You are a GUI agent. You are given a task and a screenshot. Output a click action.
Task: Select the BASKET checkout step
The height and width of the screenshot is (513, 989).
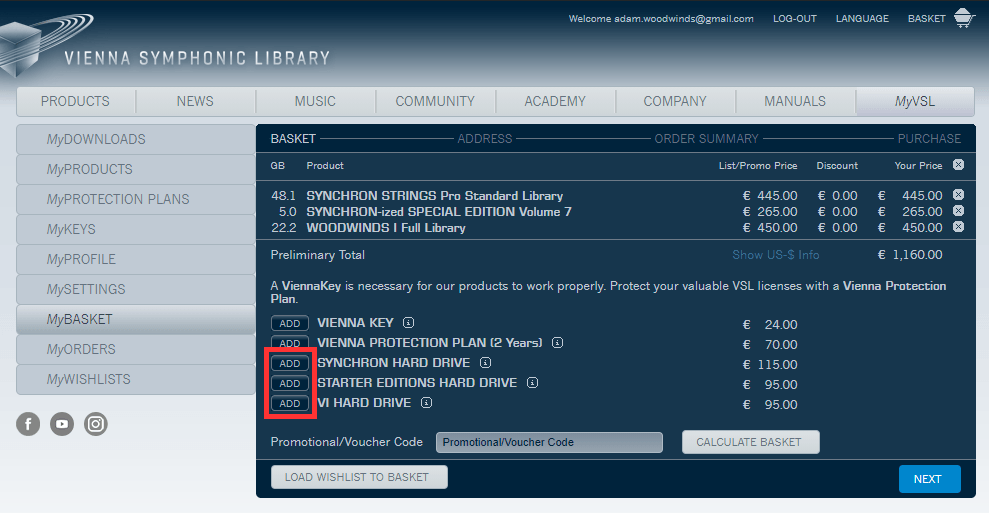point(293,138)
